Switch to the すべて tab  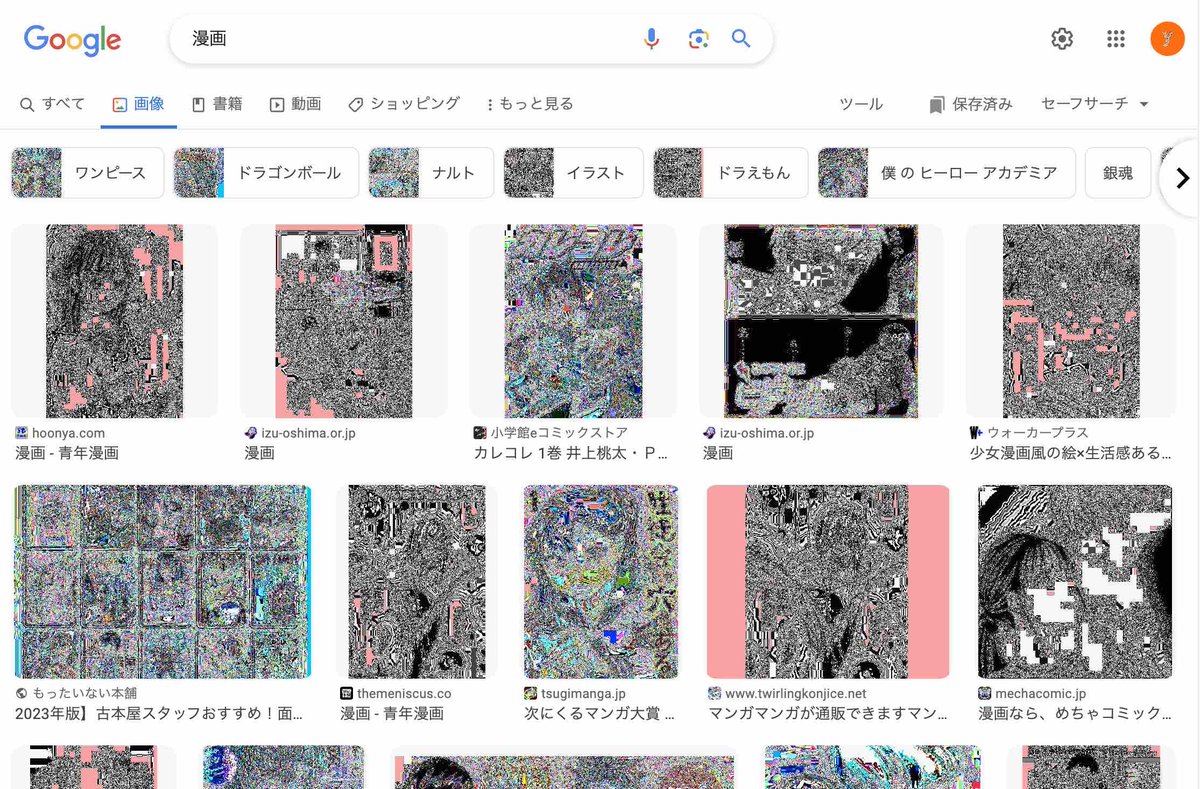click(x=52, y=104)
